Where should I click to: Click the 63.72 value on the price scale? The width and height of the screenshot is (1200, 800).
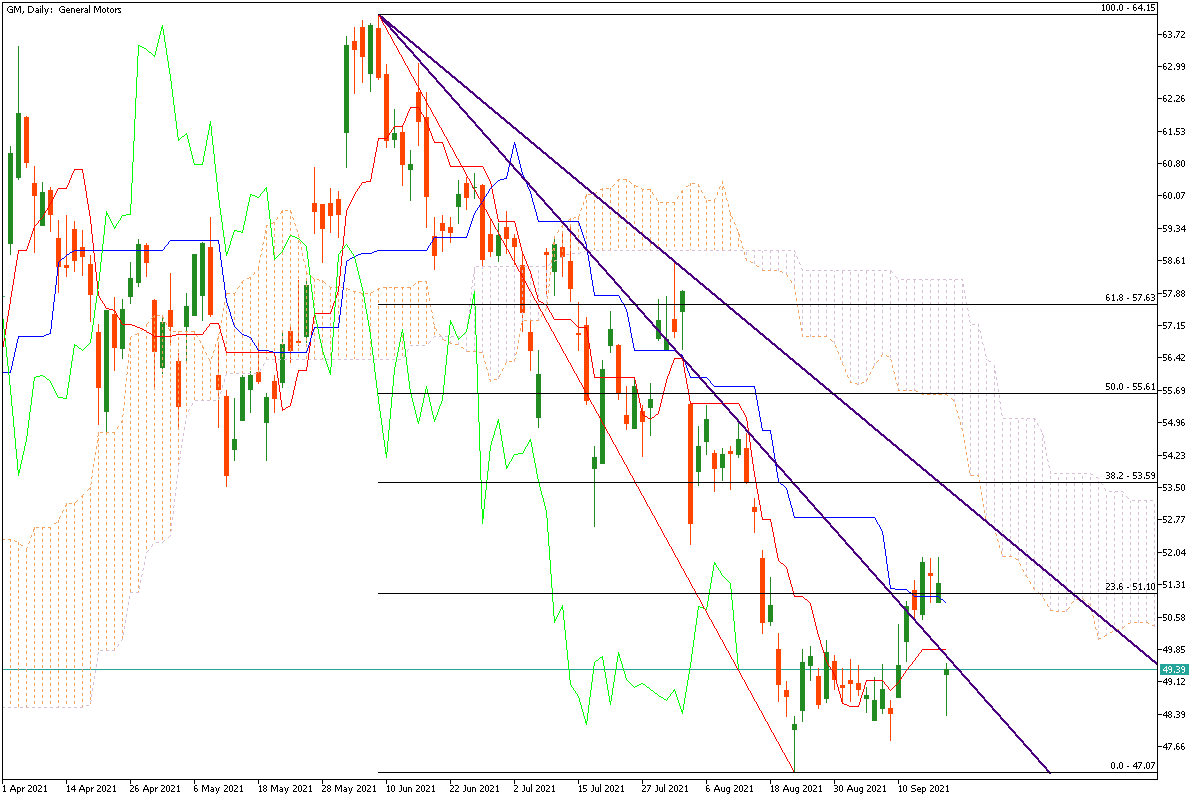point(1172,35)
